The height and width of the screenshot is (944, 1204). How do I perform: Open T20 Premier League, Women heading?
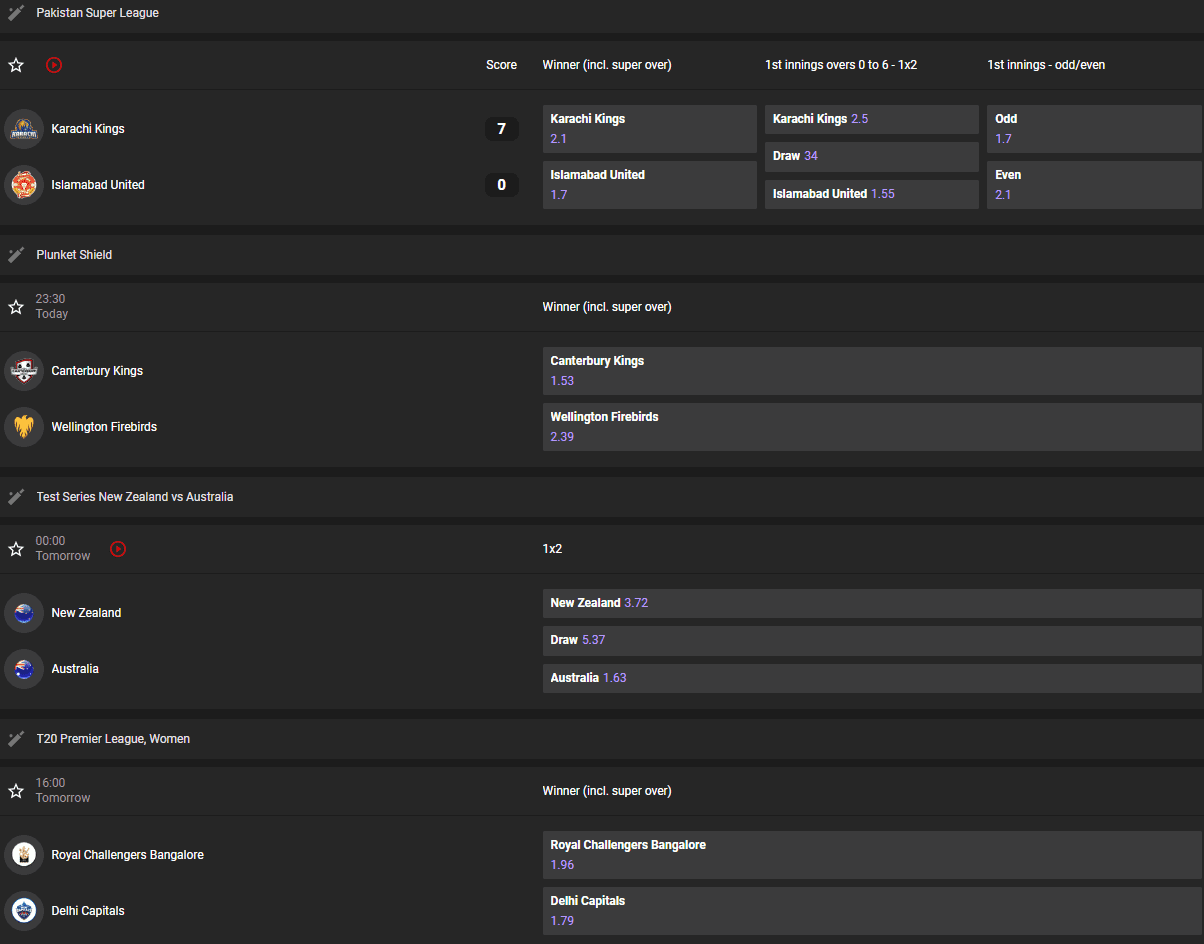[x=113, y=739]
